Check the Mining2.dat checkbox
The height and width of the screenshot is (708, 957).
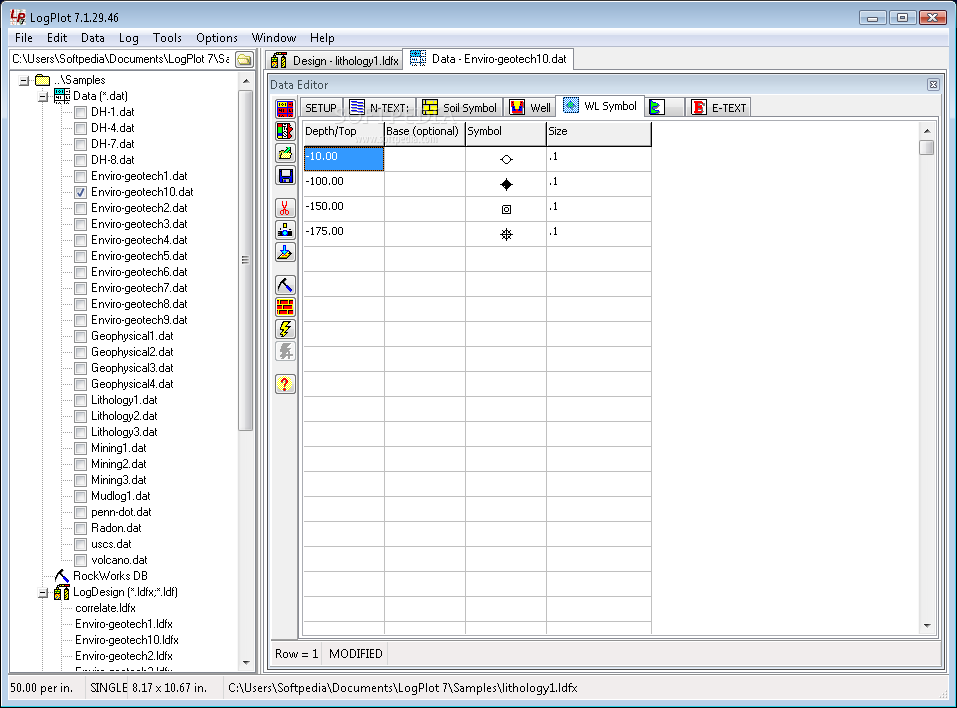(81, 464)
